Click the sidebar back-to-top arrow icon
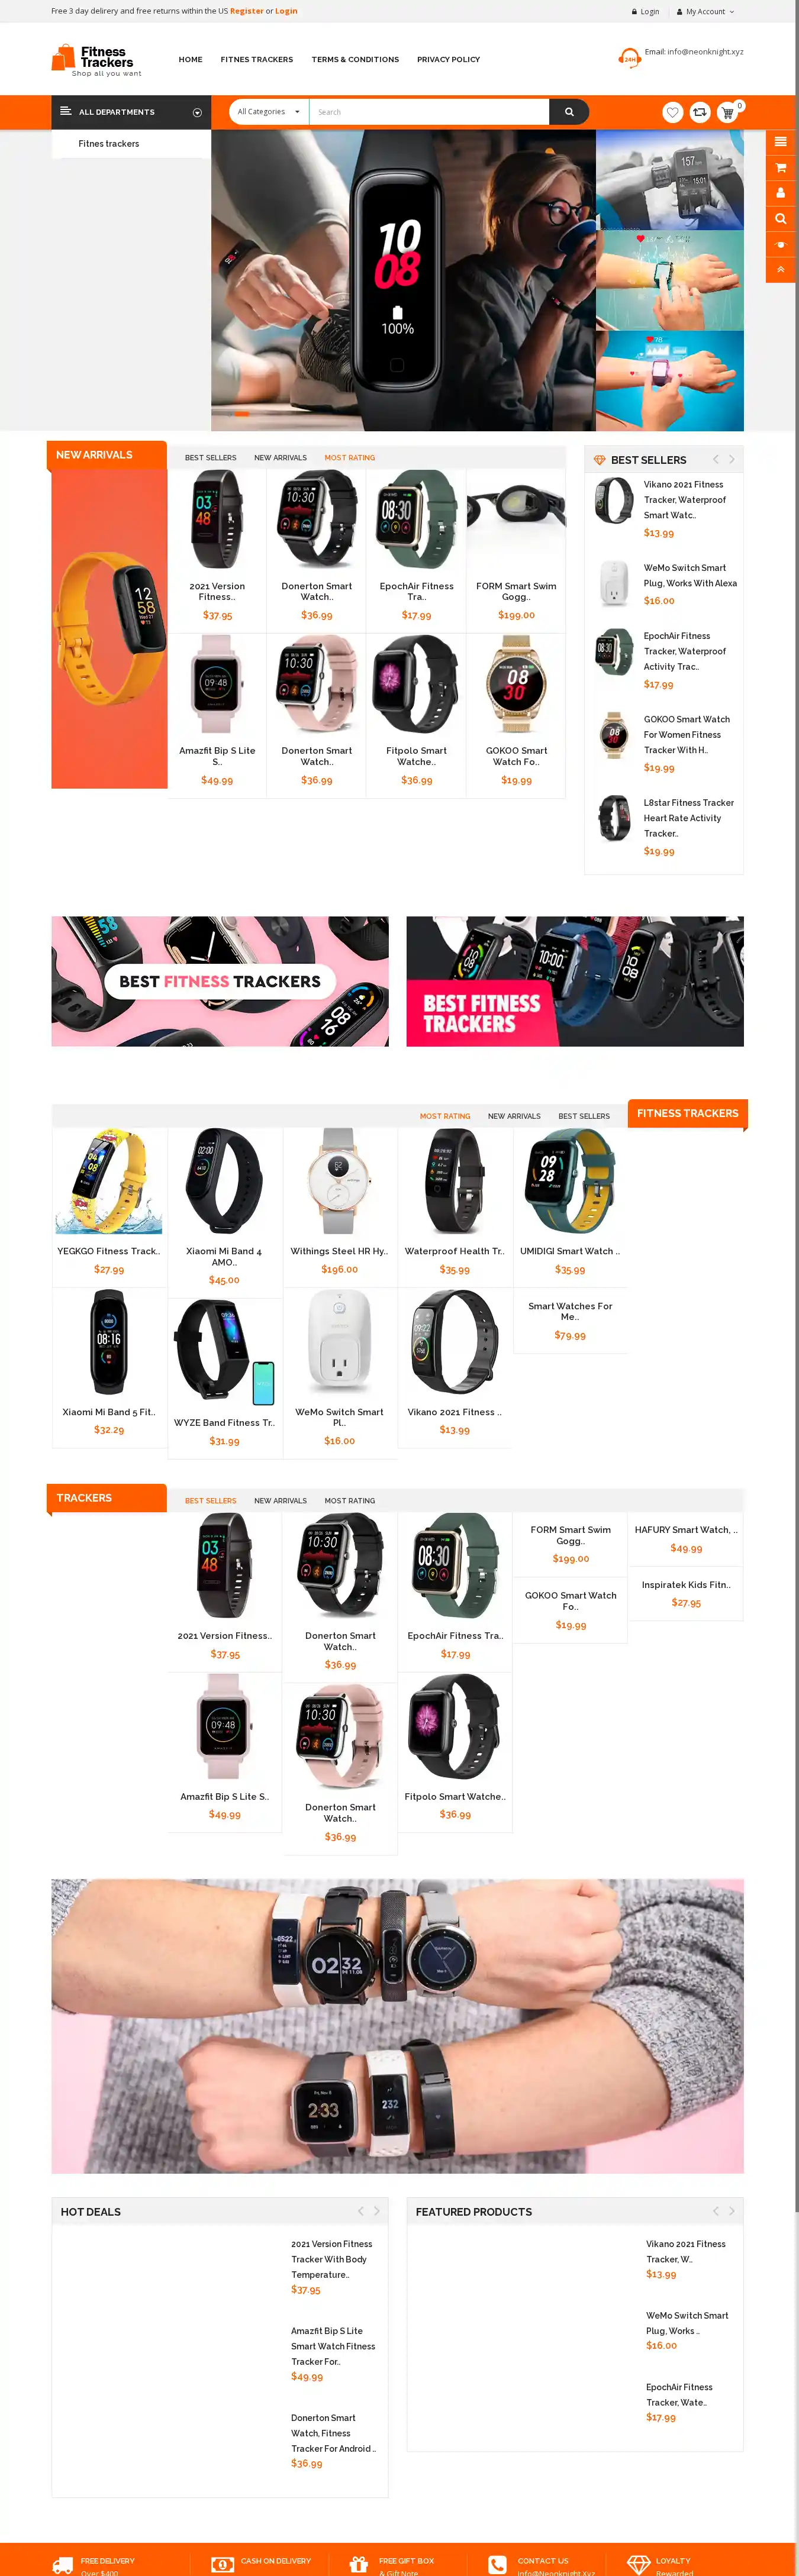The image size is (799, 2576). (x=781, y=270)
